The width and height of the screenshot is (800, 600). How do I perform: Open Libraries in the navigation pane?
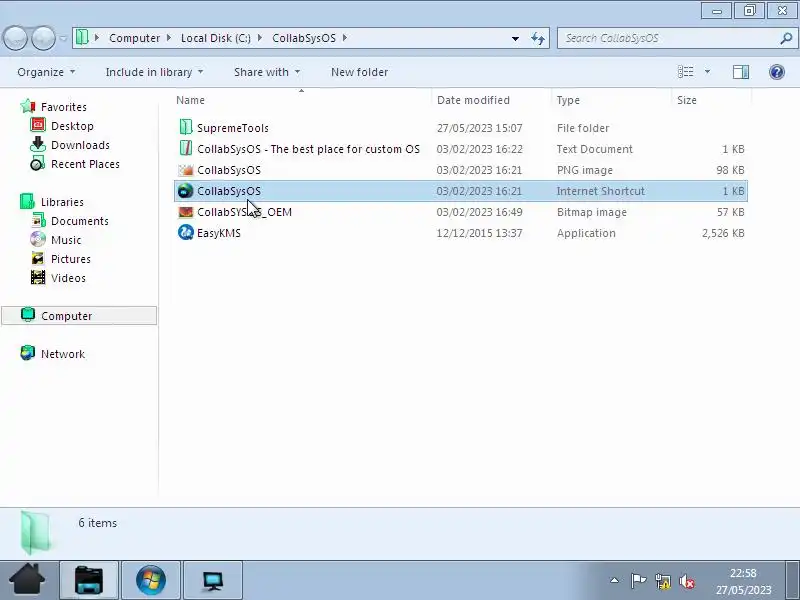coord(62,202)
